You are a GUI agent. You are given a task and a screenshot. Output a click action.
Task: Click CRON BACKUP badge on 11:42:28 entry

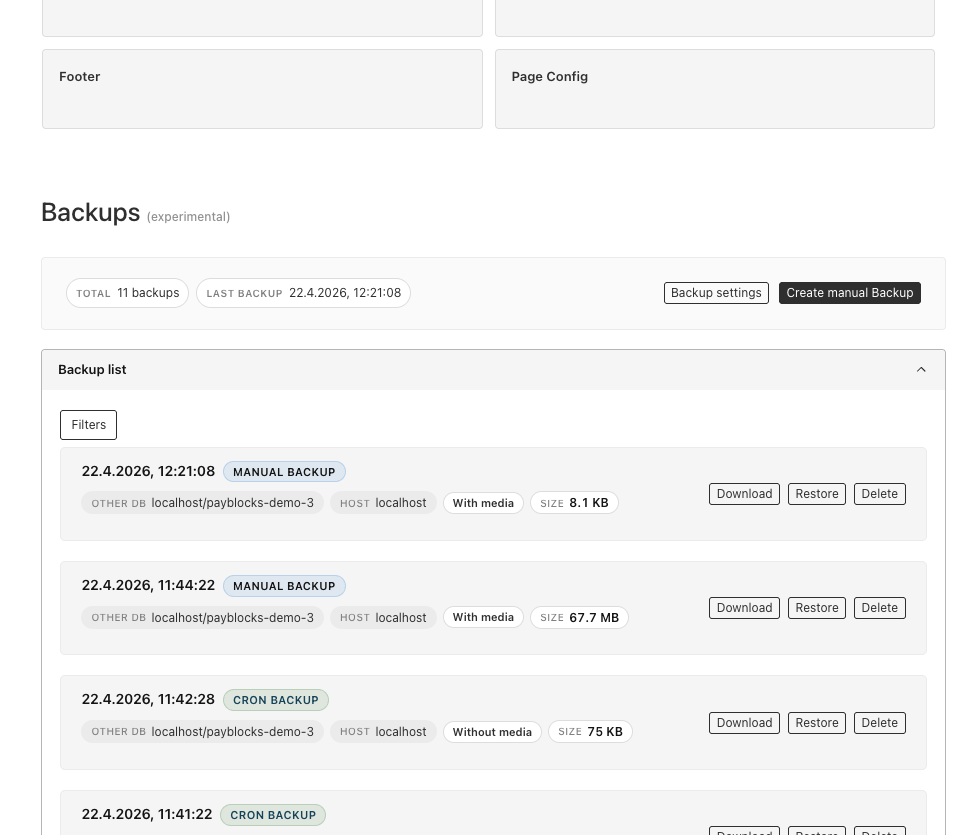[276, 701]
